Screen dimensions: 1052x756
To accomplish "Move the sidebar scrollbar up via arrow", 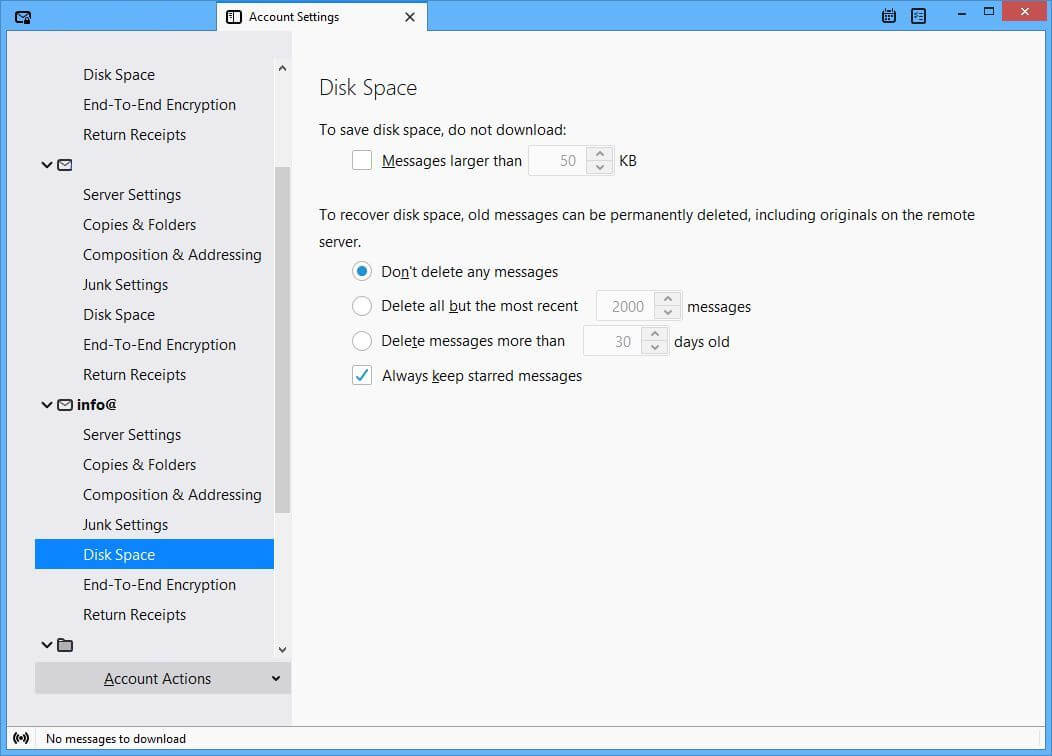I will (282, 68).
